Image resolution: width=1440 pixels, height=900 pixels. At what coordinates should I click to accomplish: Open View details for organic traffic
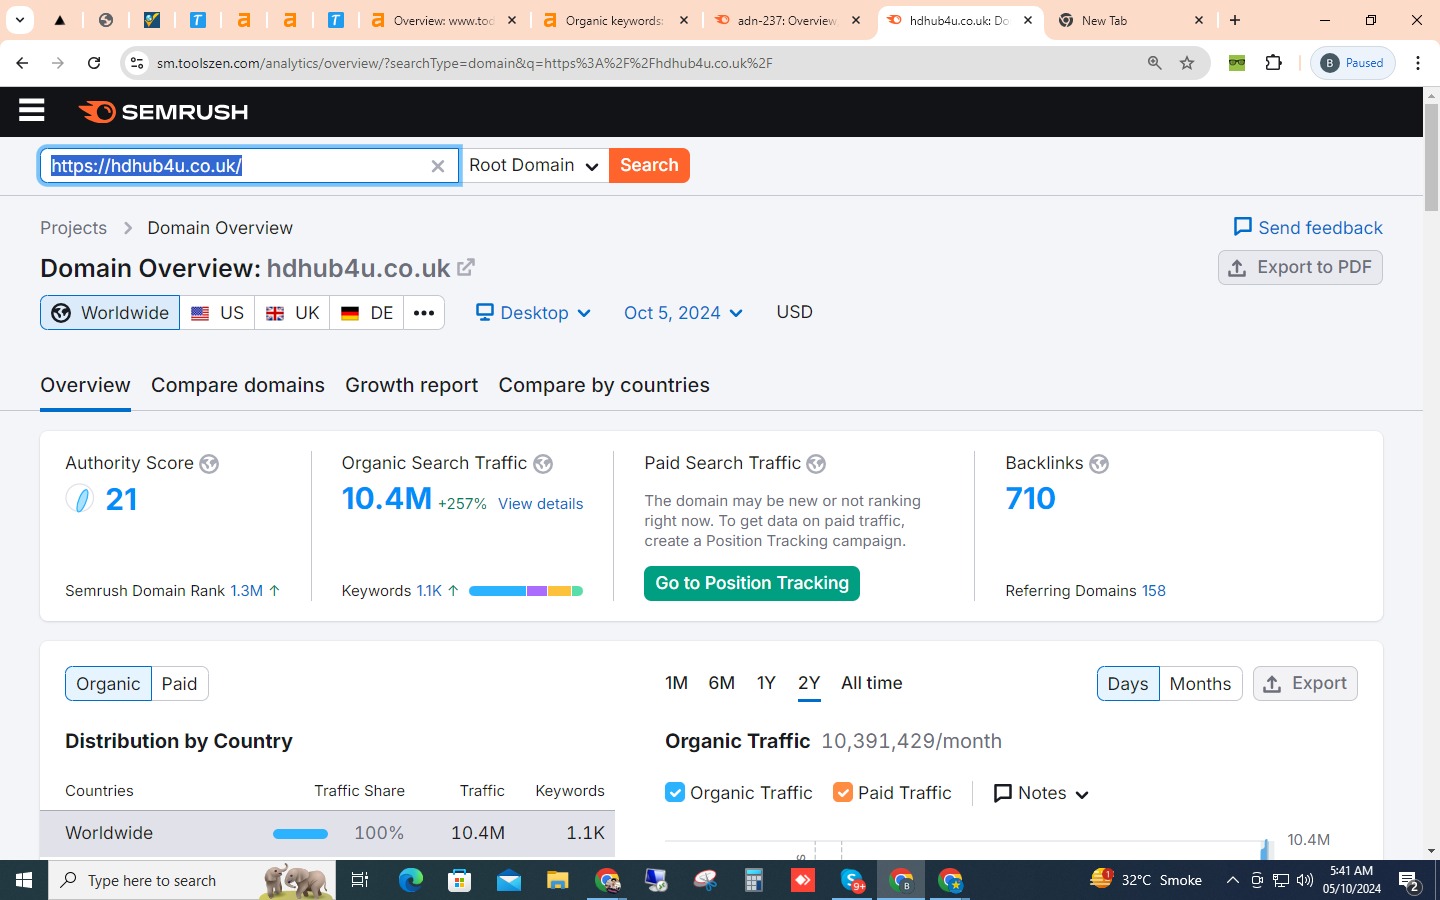pyautogui.click(x=541, y=504)
